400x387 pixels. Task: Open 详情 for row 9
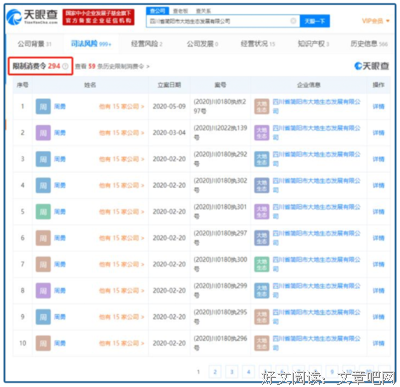[x=378, y=317]
